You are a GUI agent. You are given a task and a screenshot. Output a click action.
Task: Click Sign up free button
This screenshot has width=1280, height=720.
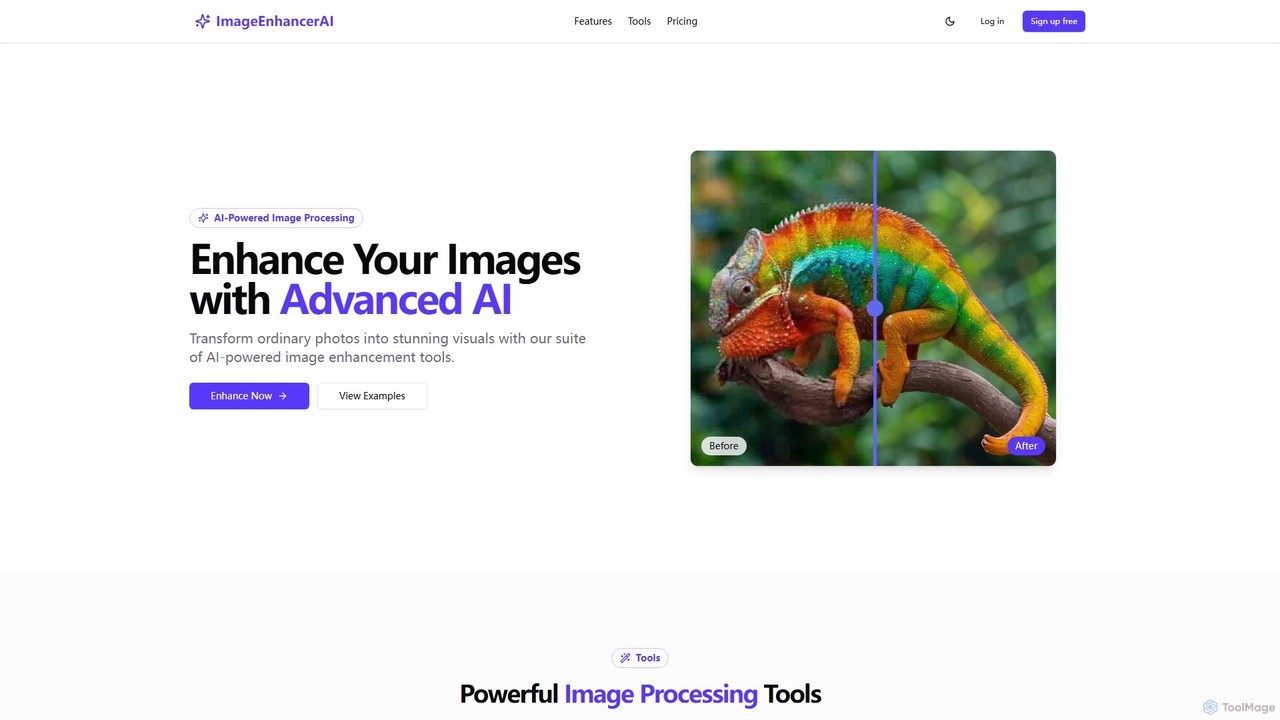1054,21
